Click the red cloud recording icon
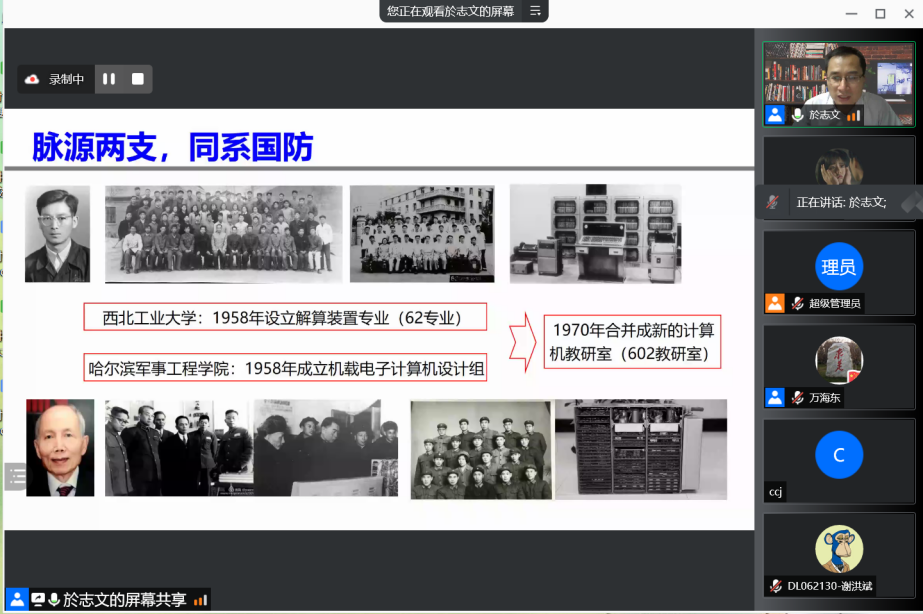Image resolution: width=923 pixels, height=614 pixels. (32, 79)
